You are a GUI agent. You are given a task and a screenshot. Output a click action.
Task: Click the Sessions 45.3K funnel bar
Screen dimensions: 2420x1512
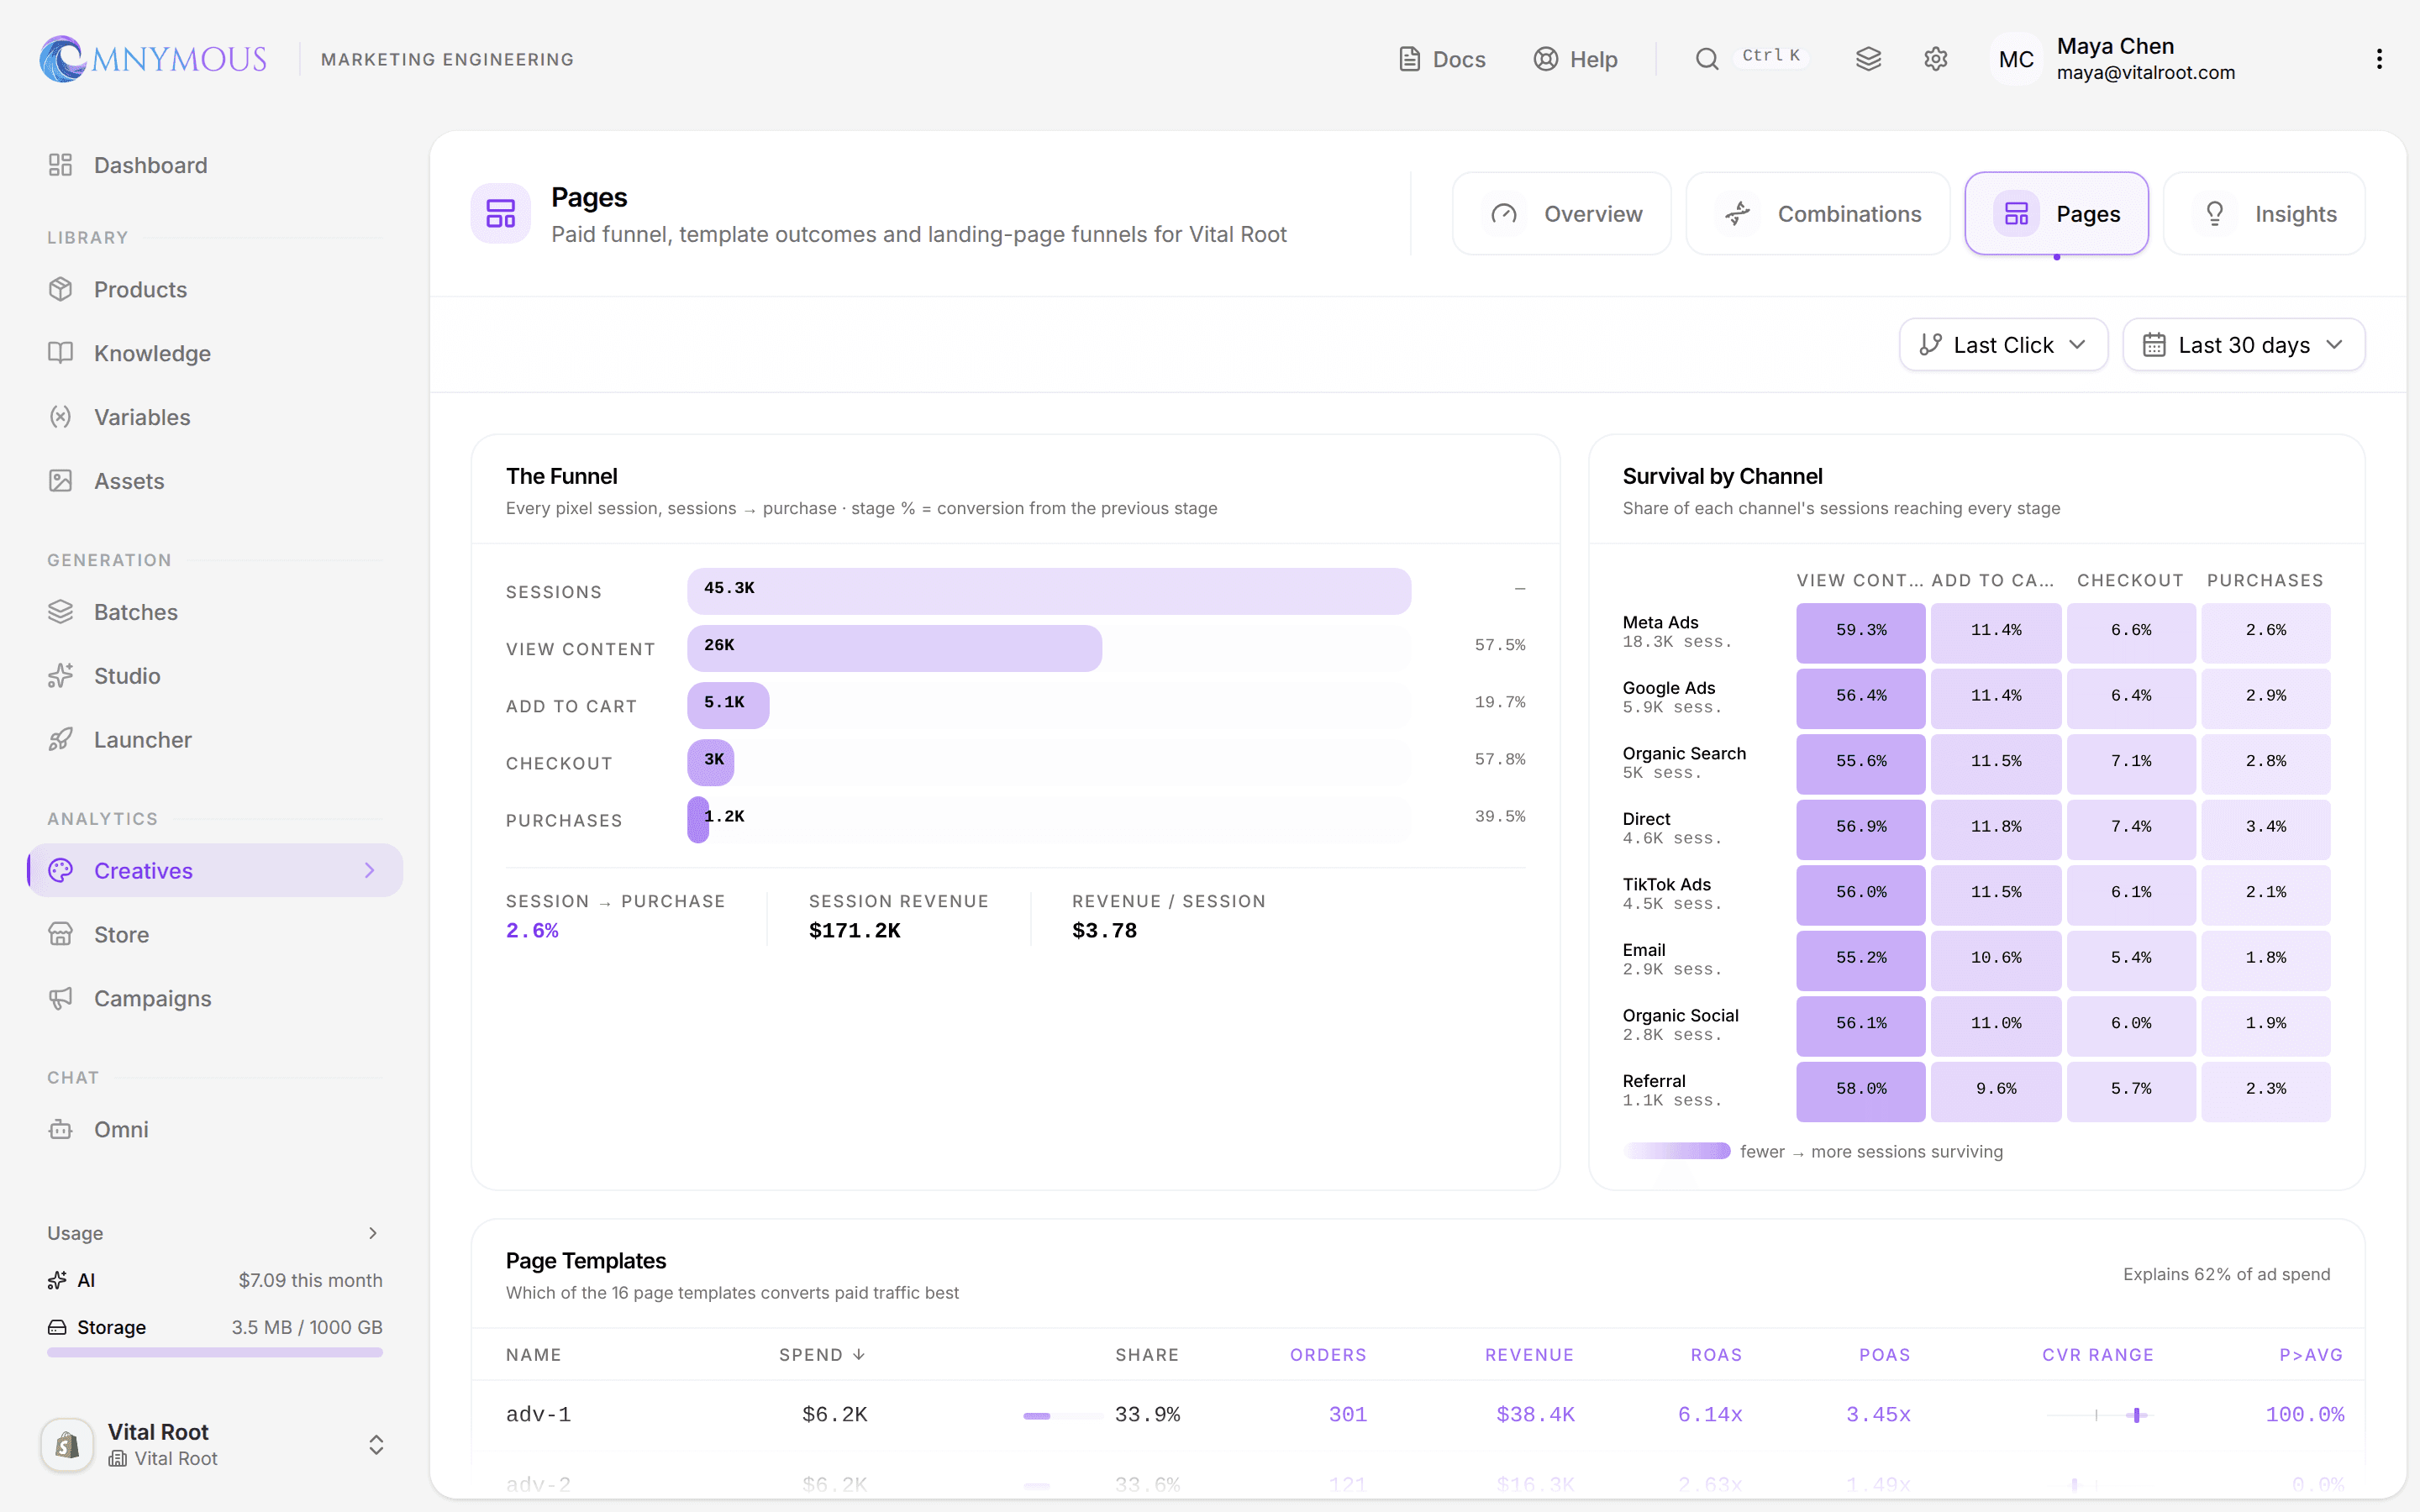coord(1049,591)
